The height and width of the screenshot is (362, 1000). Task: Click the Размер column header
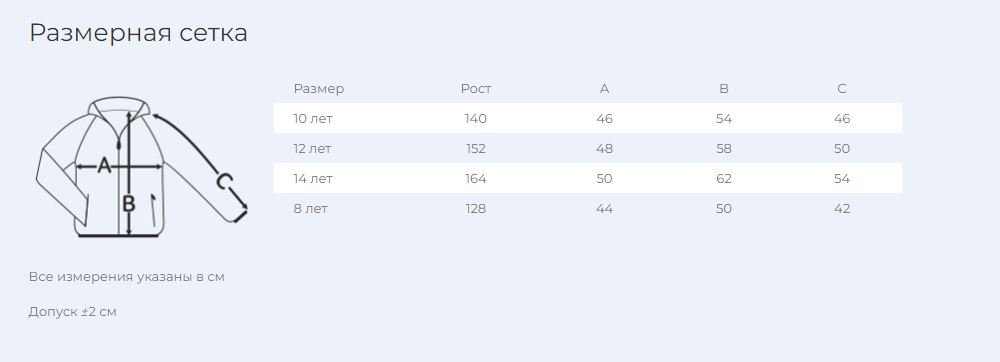point(319,89)
